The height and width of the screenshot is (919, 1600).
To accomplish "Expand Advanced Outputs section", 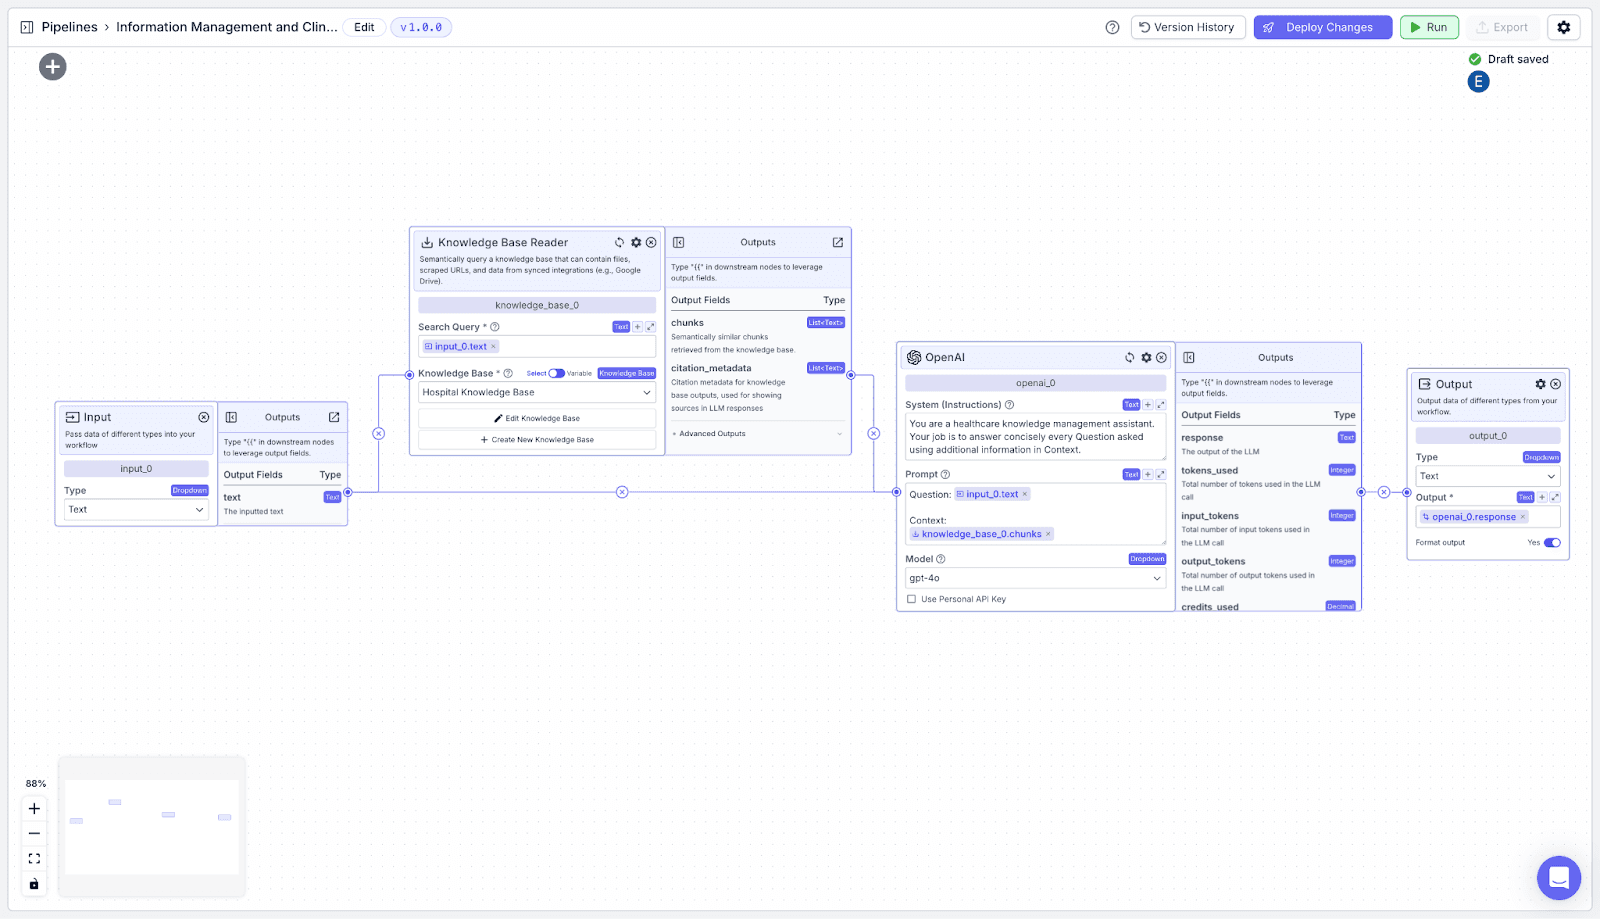I will (x=758, y=434).
